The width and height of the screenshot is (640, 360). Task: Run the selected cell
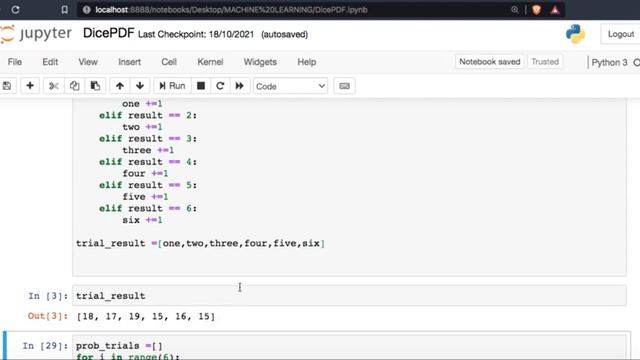click(172, 86)
